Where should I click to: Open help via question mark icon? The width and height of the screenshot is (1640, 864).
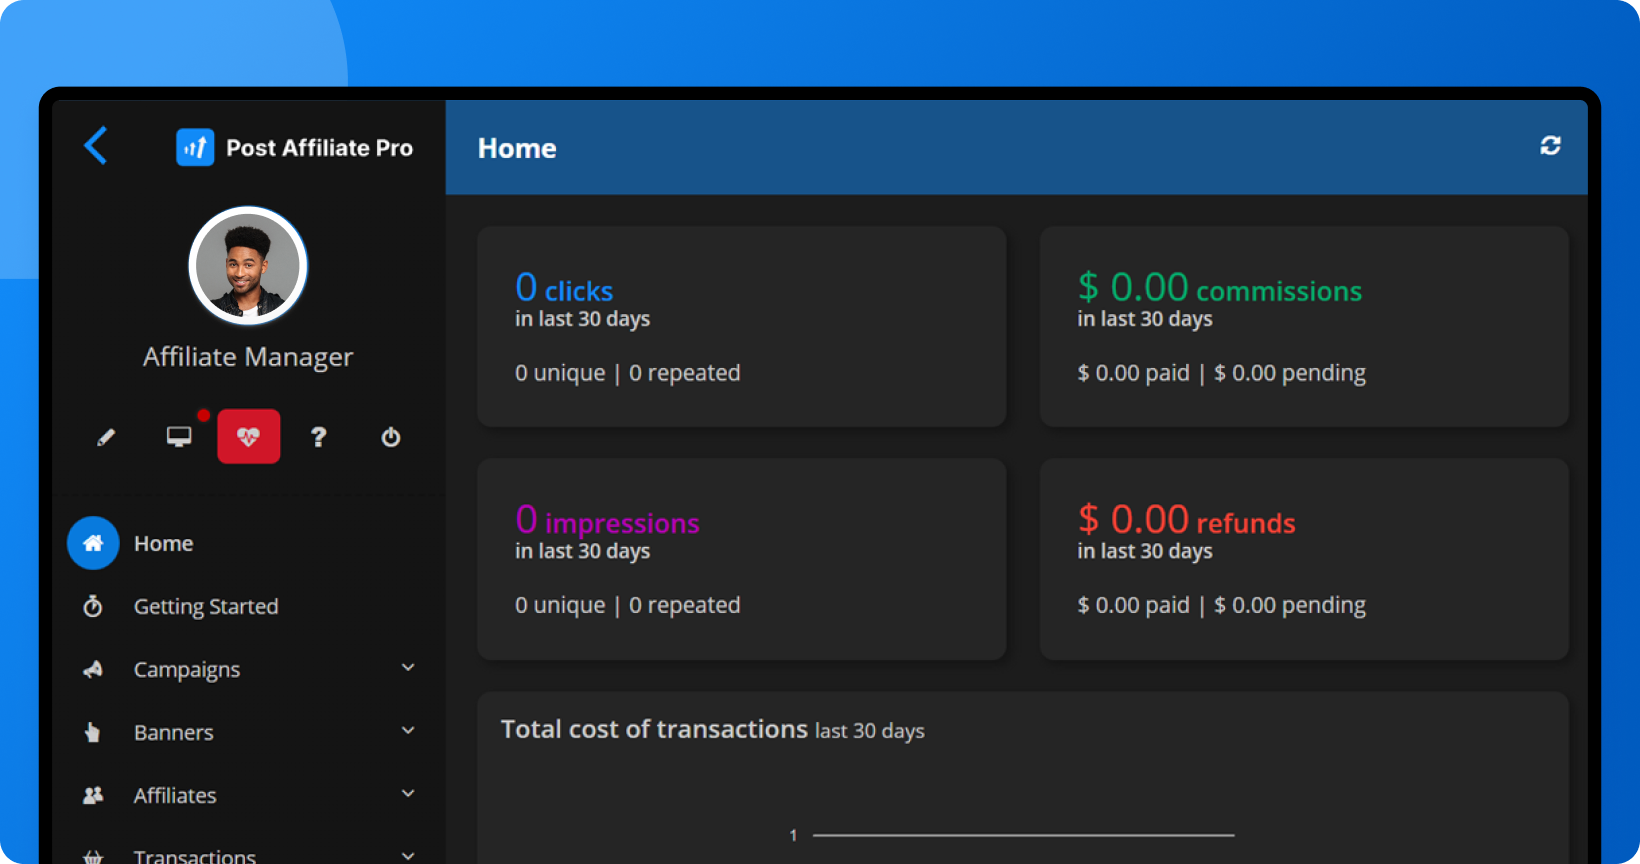[x=319, y=437]
